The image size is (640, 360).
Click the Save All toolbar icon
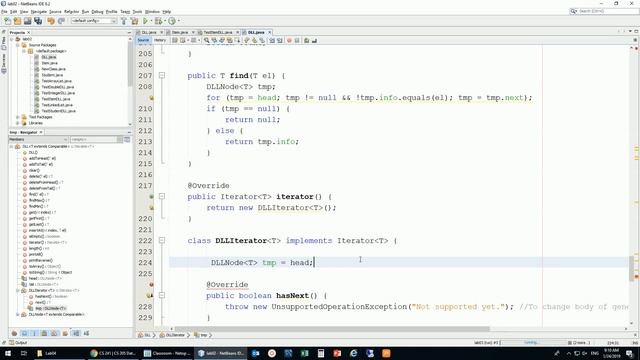click(x=38, y=21)
